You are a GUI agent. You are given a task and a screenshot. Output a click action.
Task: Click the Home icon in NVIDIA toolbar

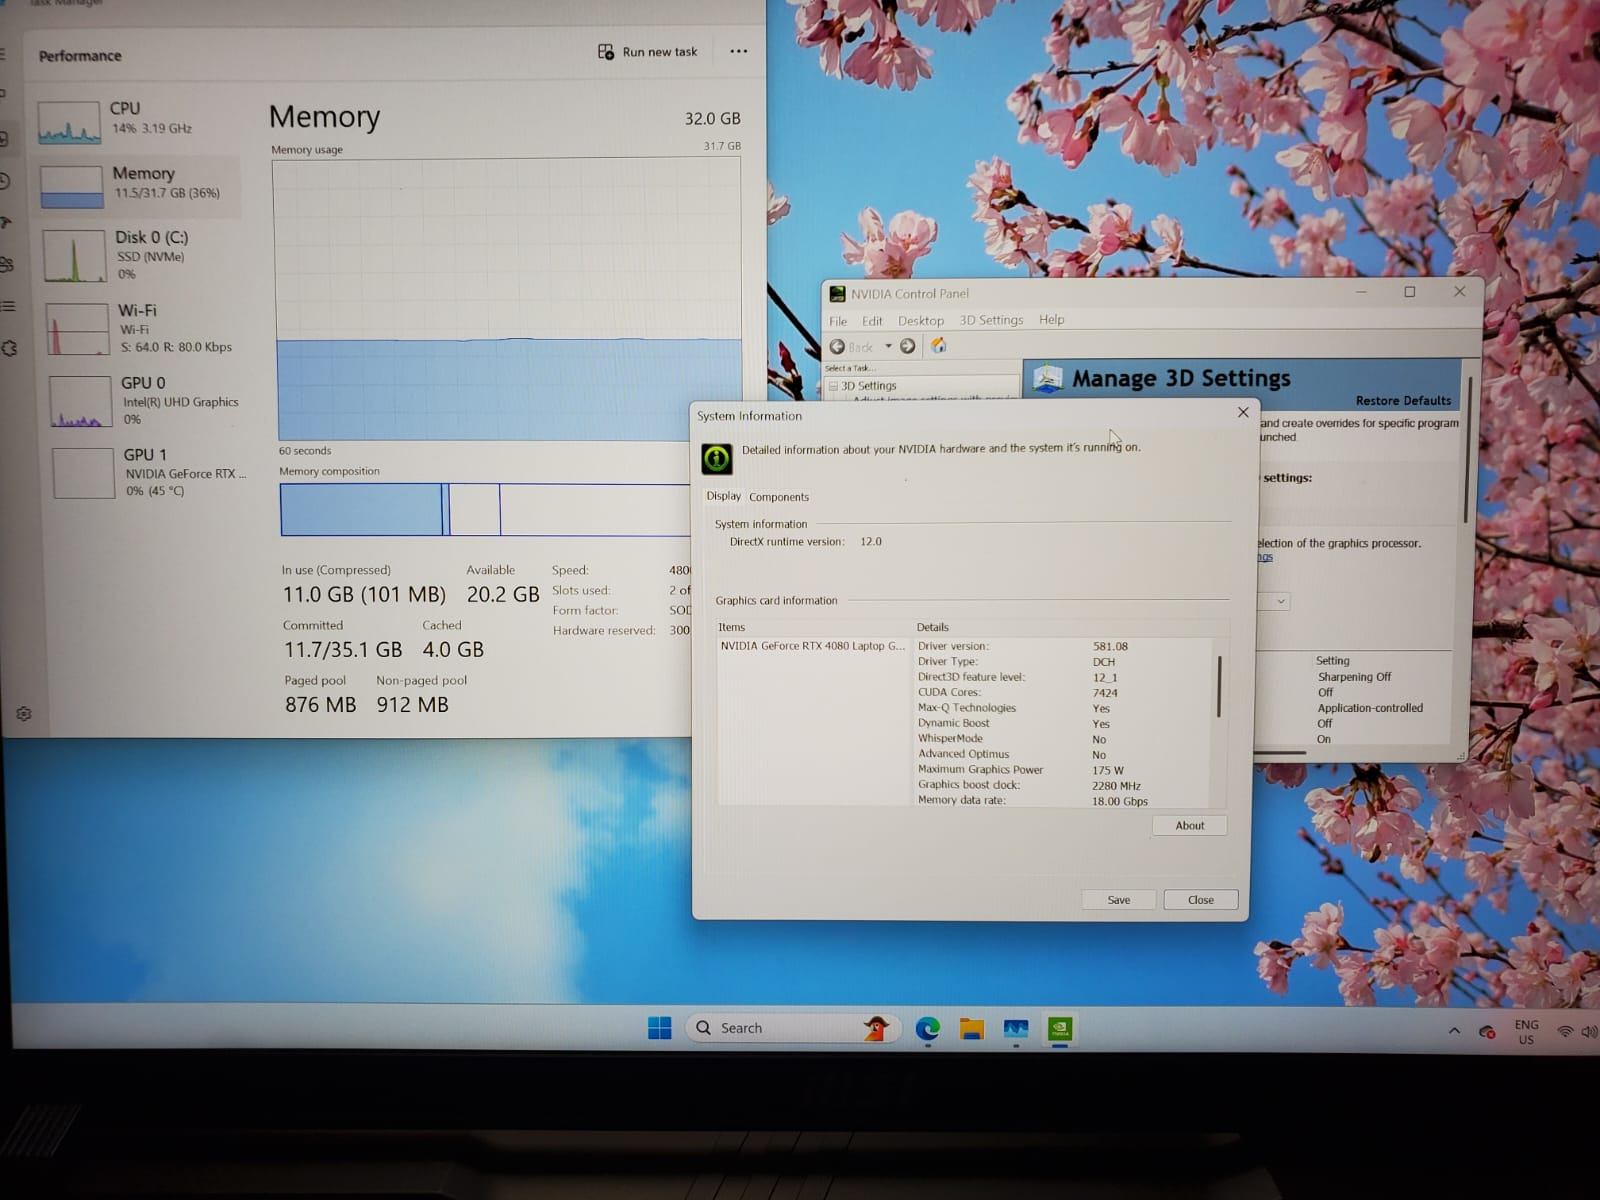938,345
